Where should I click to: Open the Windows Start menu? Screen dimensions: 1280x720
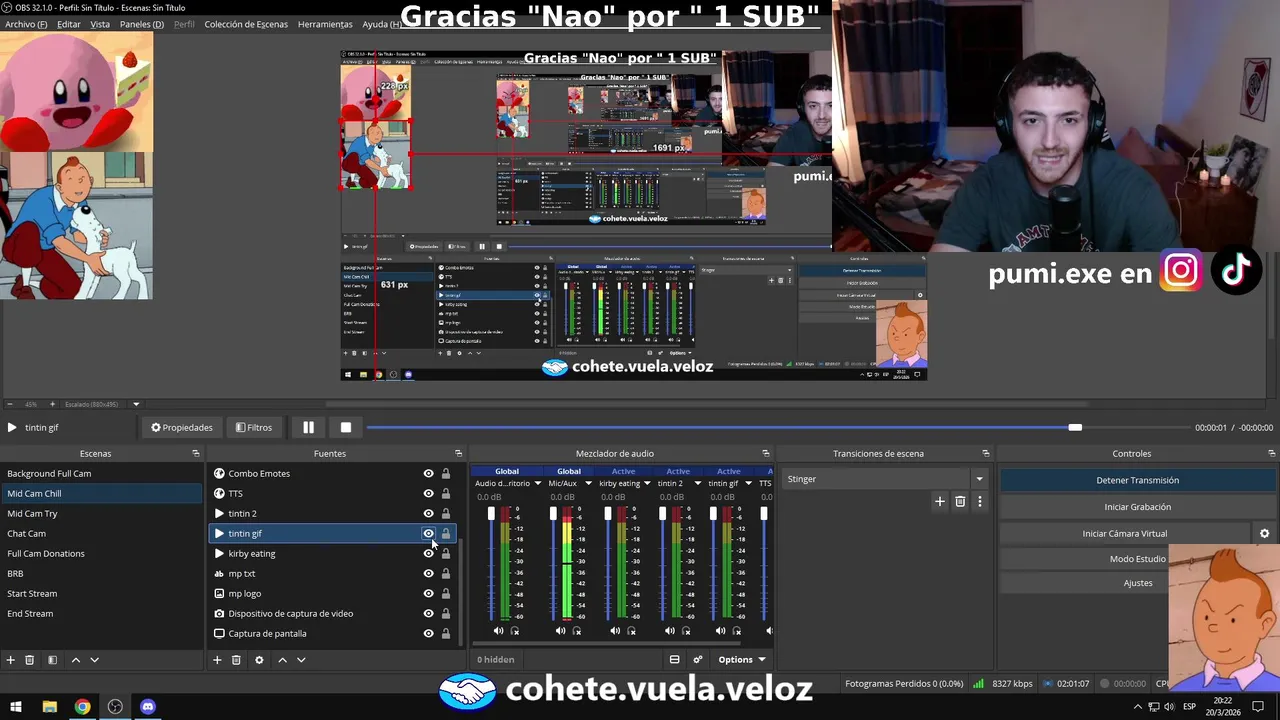pos(16,707)
